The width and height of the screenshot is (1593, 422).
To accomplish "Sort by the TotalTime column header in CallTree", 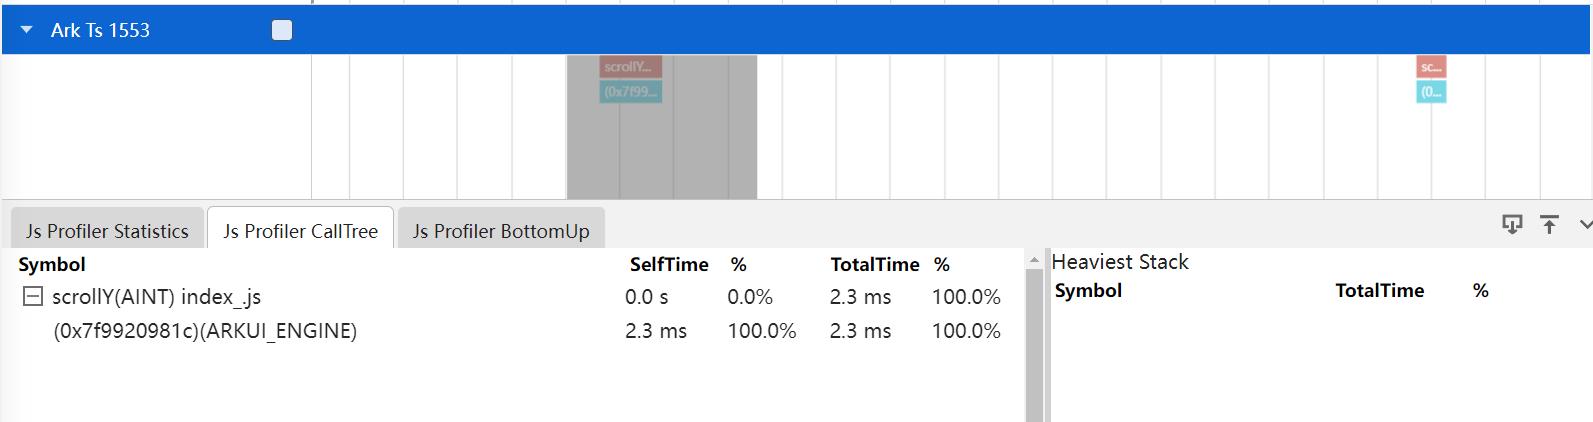I will pos(874,265).
